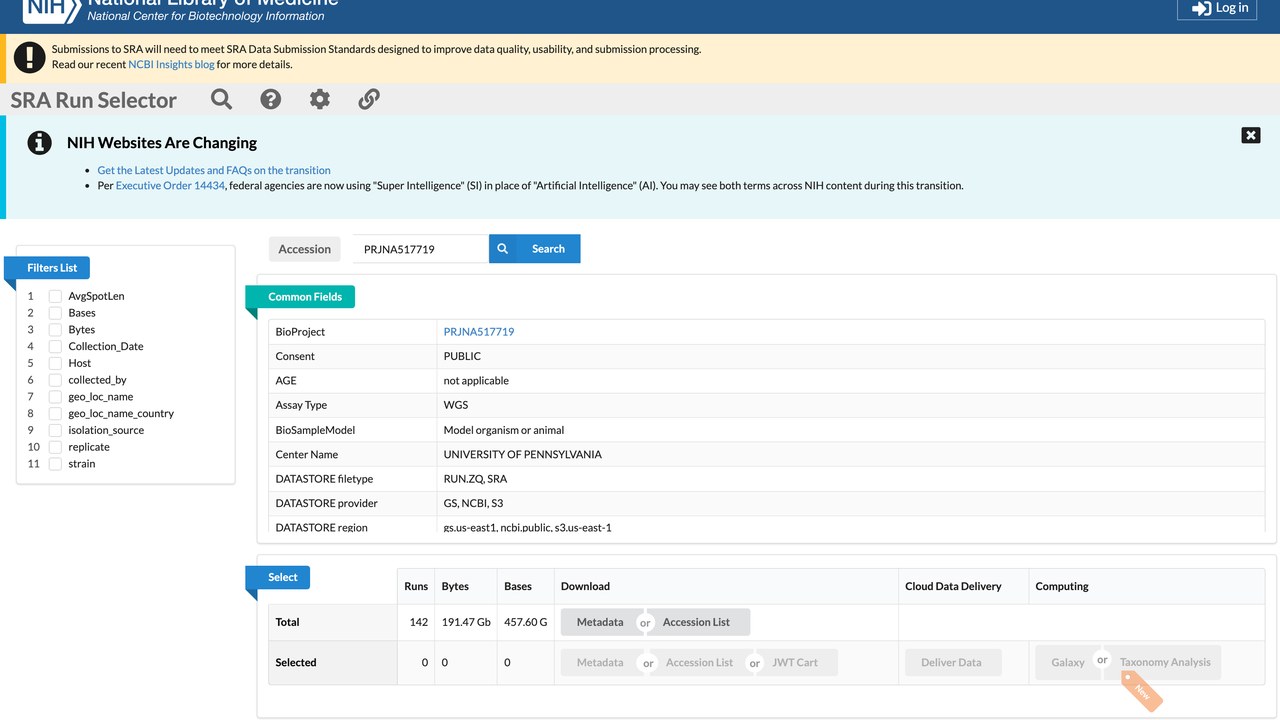Click the Accession search input field
This screenshot has height=720, width=1280.
click(420, 249)
